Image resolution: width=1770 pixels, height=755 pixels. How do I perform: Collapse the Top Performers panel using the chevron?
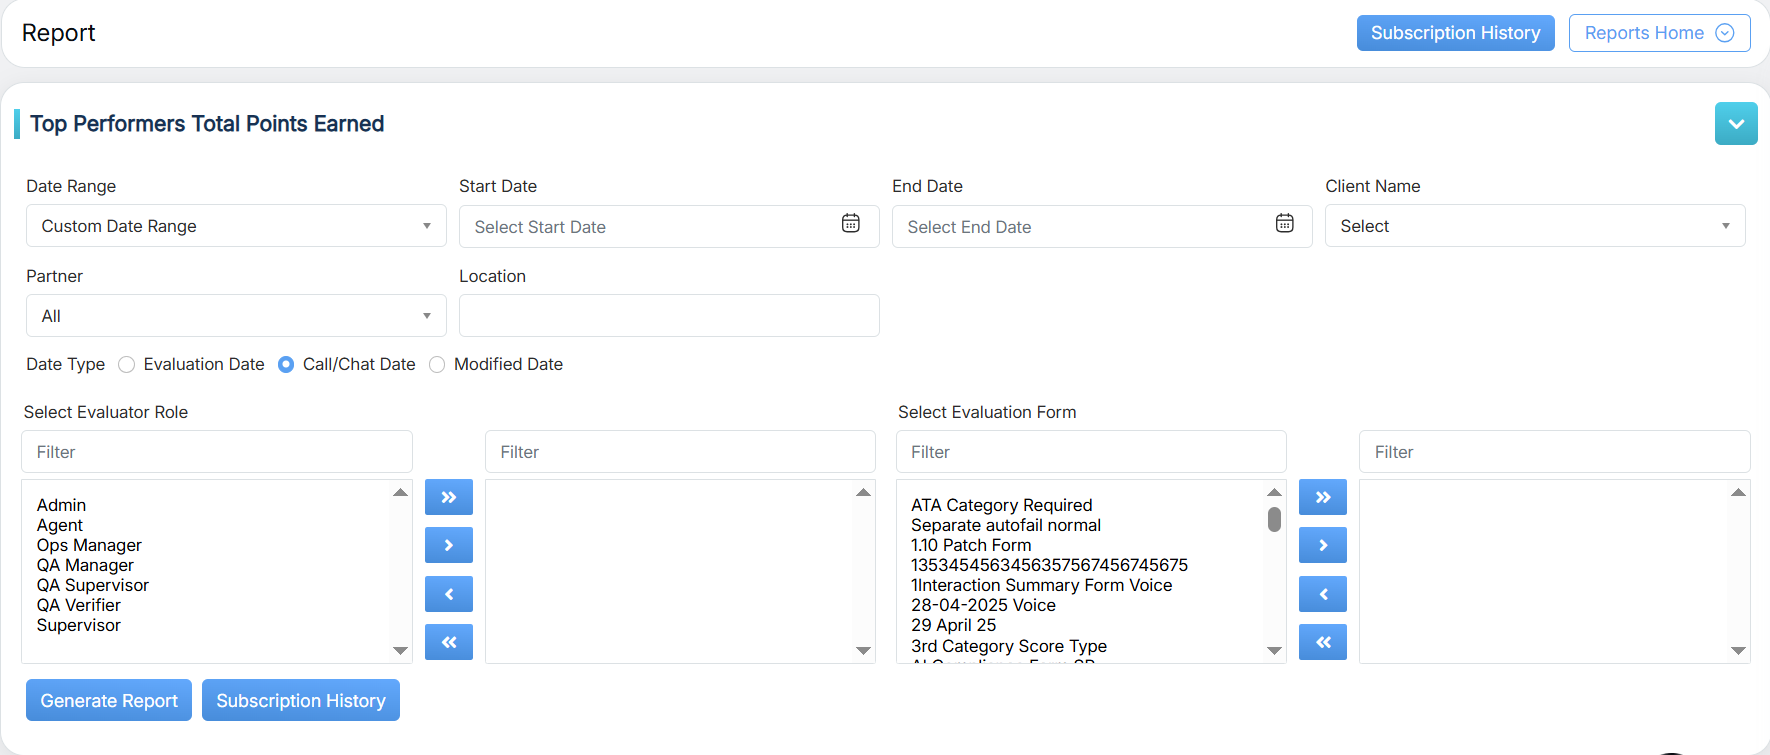[1735, 124]
